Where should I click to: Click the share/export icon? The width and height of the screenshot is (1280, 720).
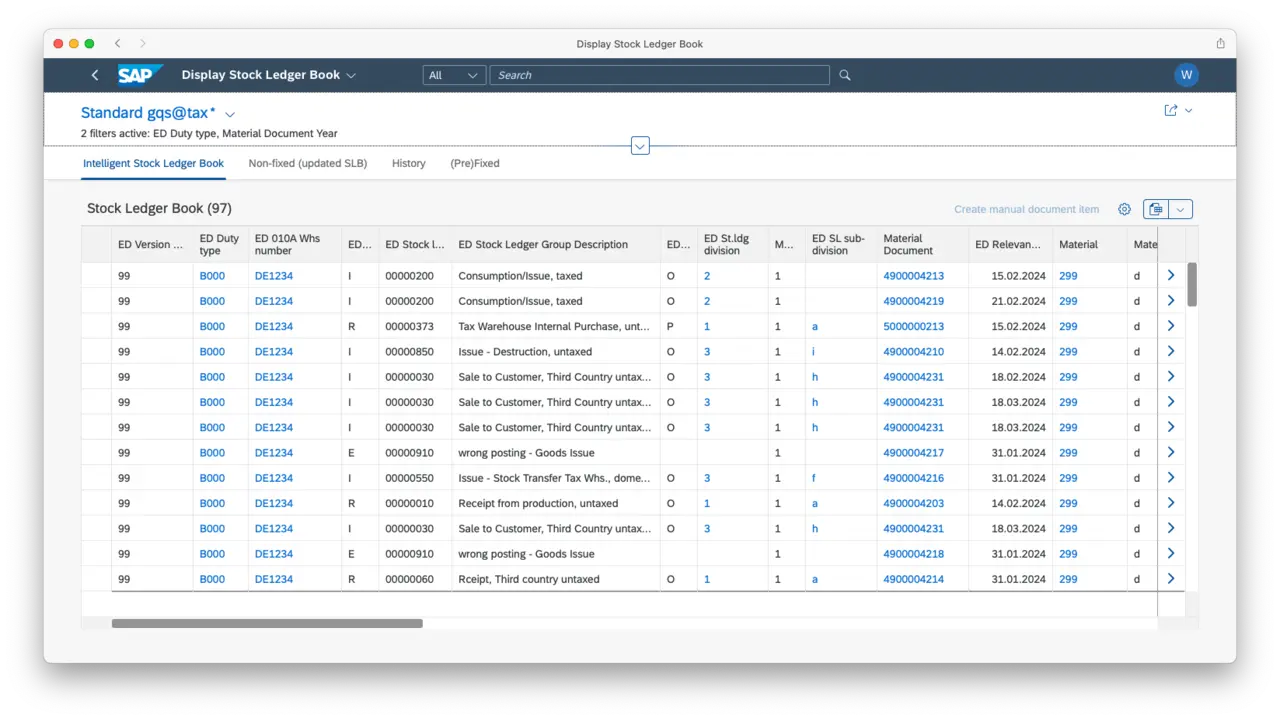[1171, 111]
